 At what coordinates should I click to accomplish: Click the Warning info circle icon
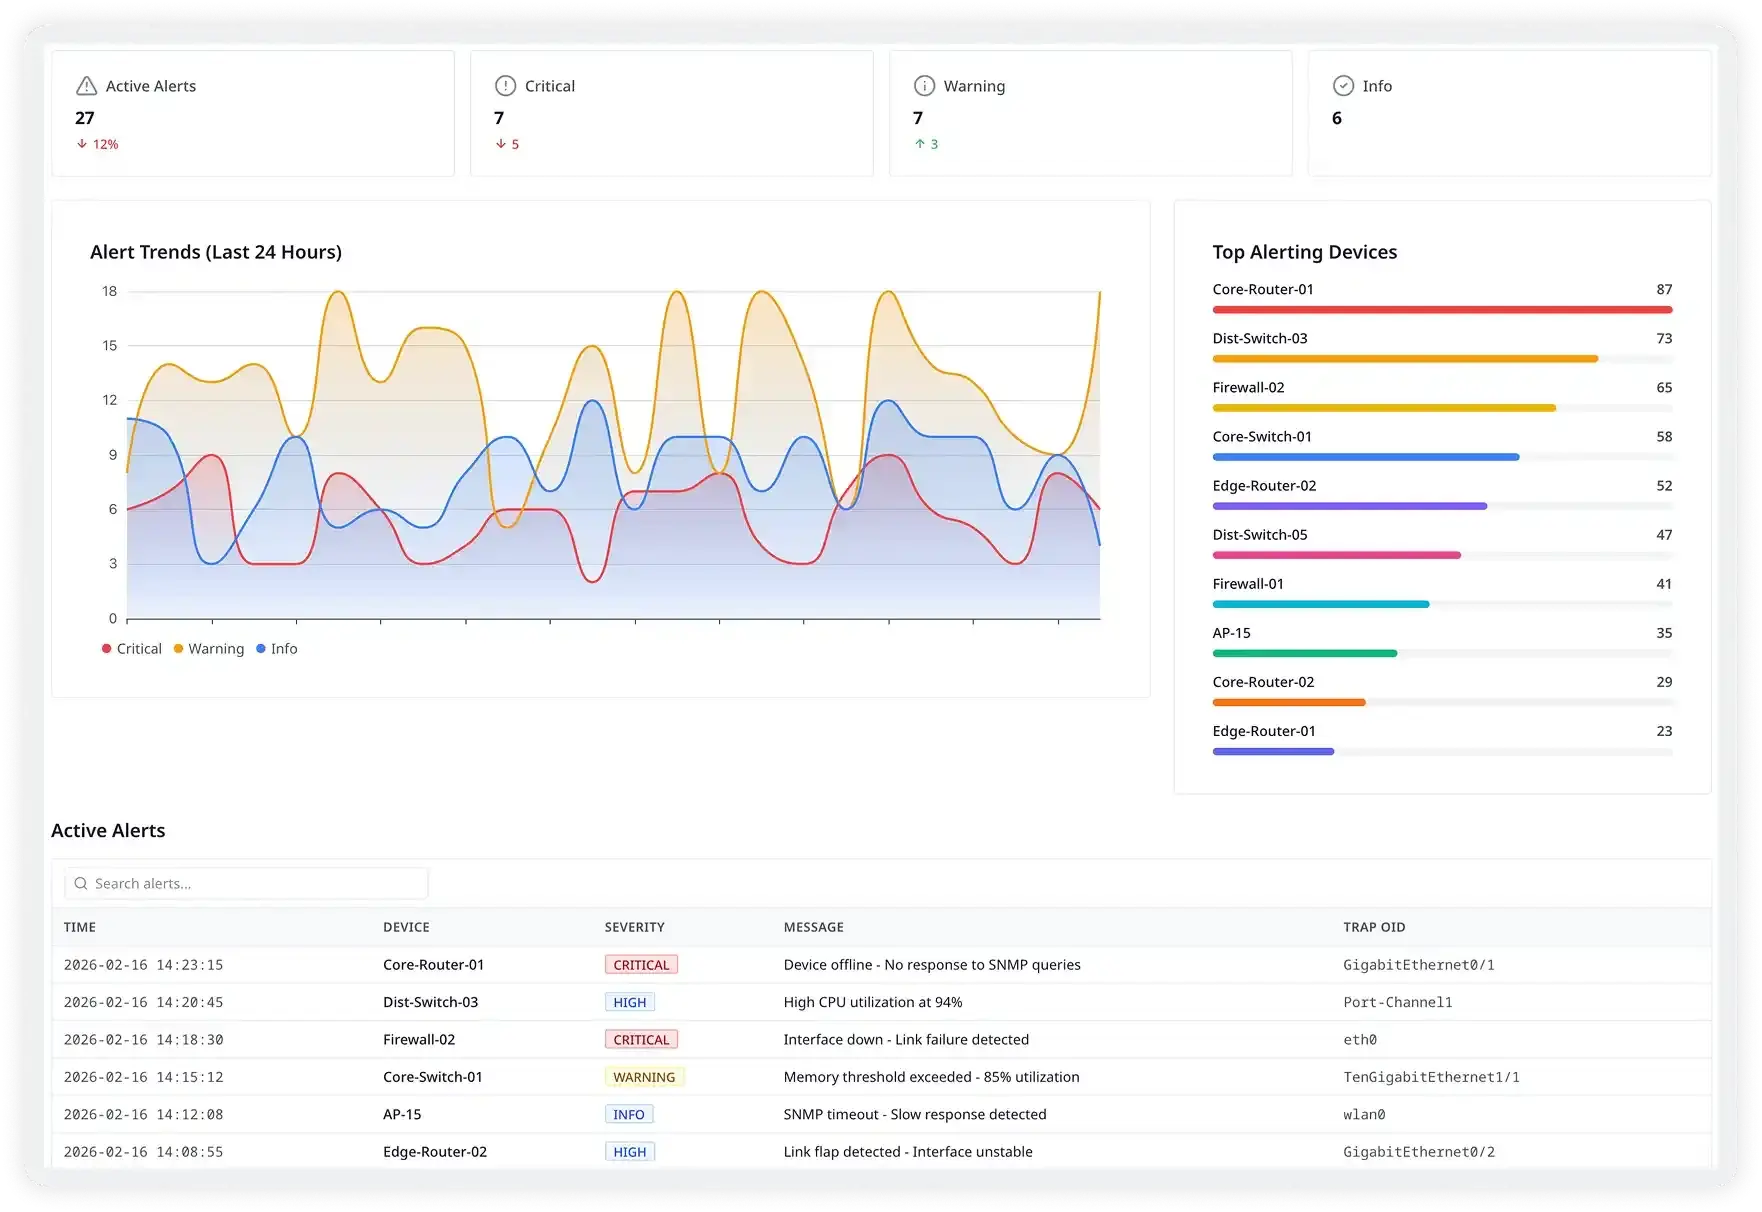coord(924,86)
